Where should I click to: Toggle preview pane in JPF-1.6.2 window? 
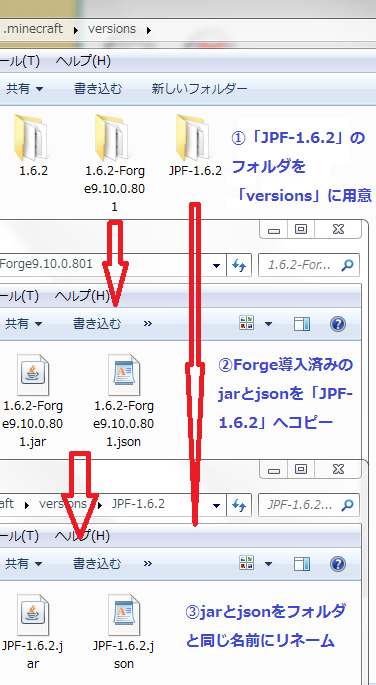(302, 564)
